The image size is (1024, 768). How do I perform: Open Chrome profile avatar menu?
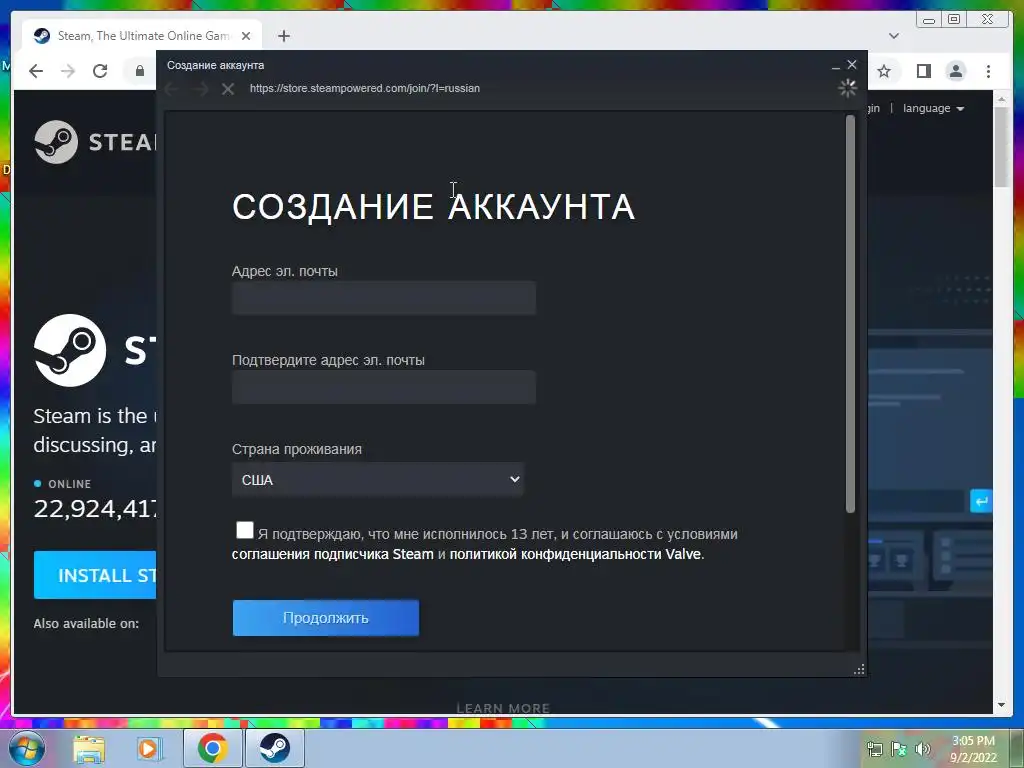956,71
